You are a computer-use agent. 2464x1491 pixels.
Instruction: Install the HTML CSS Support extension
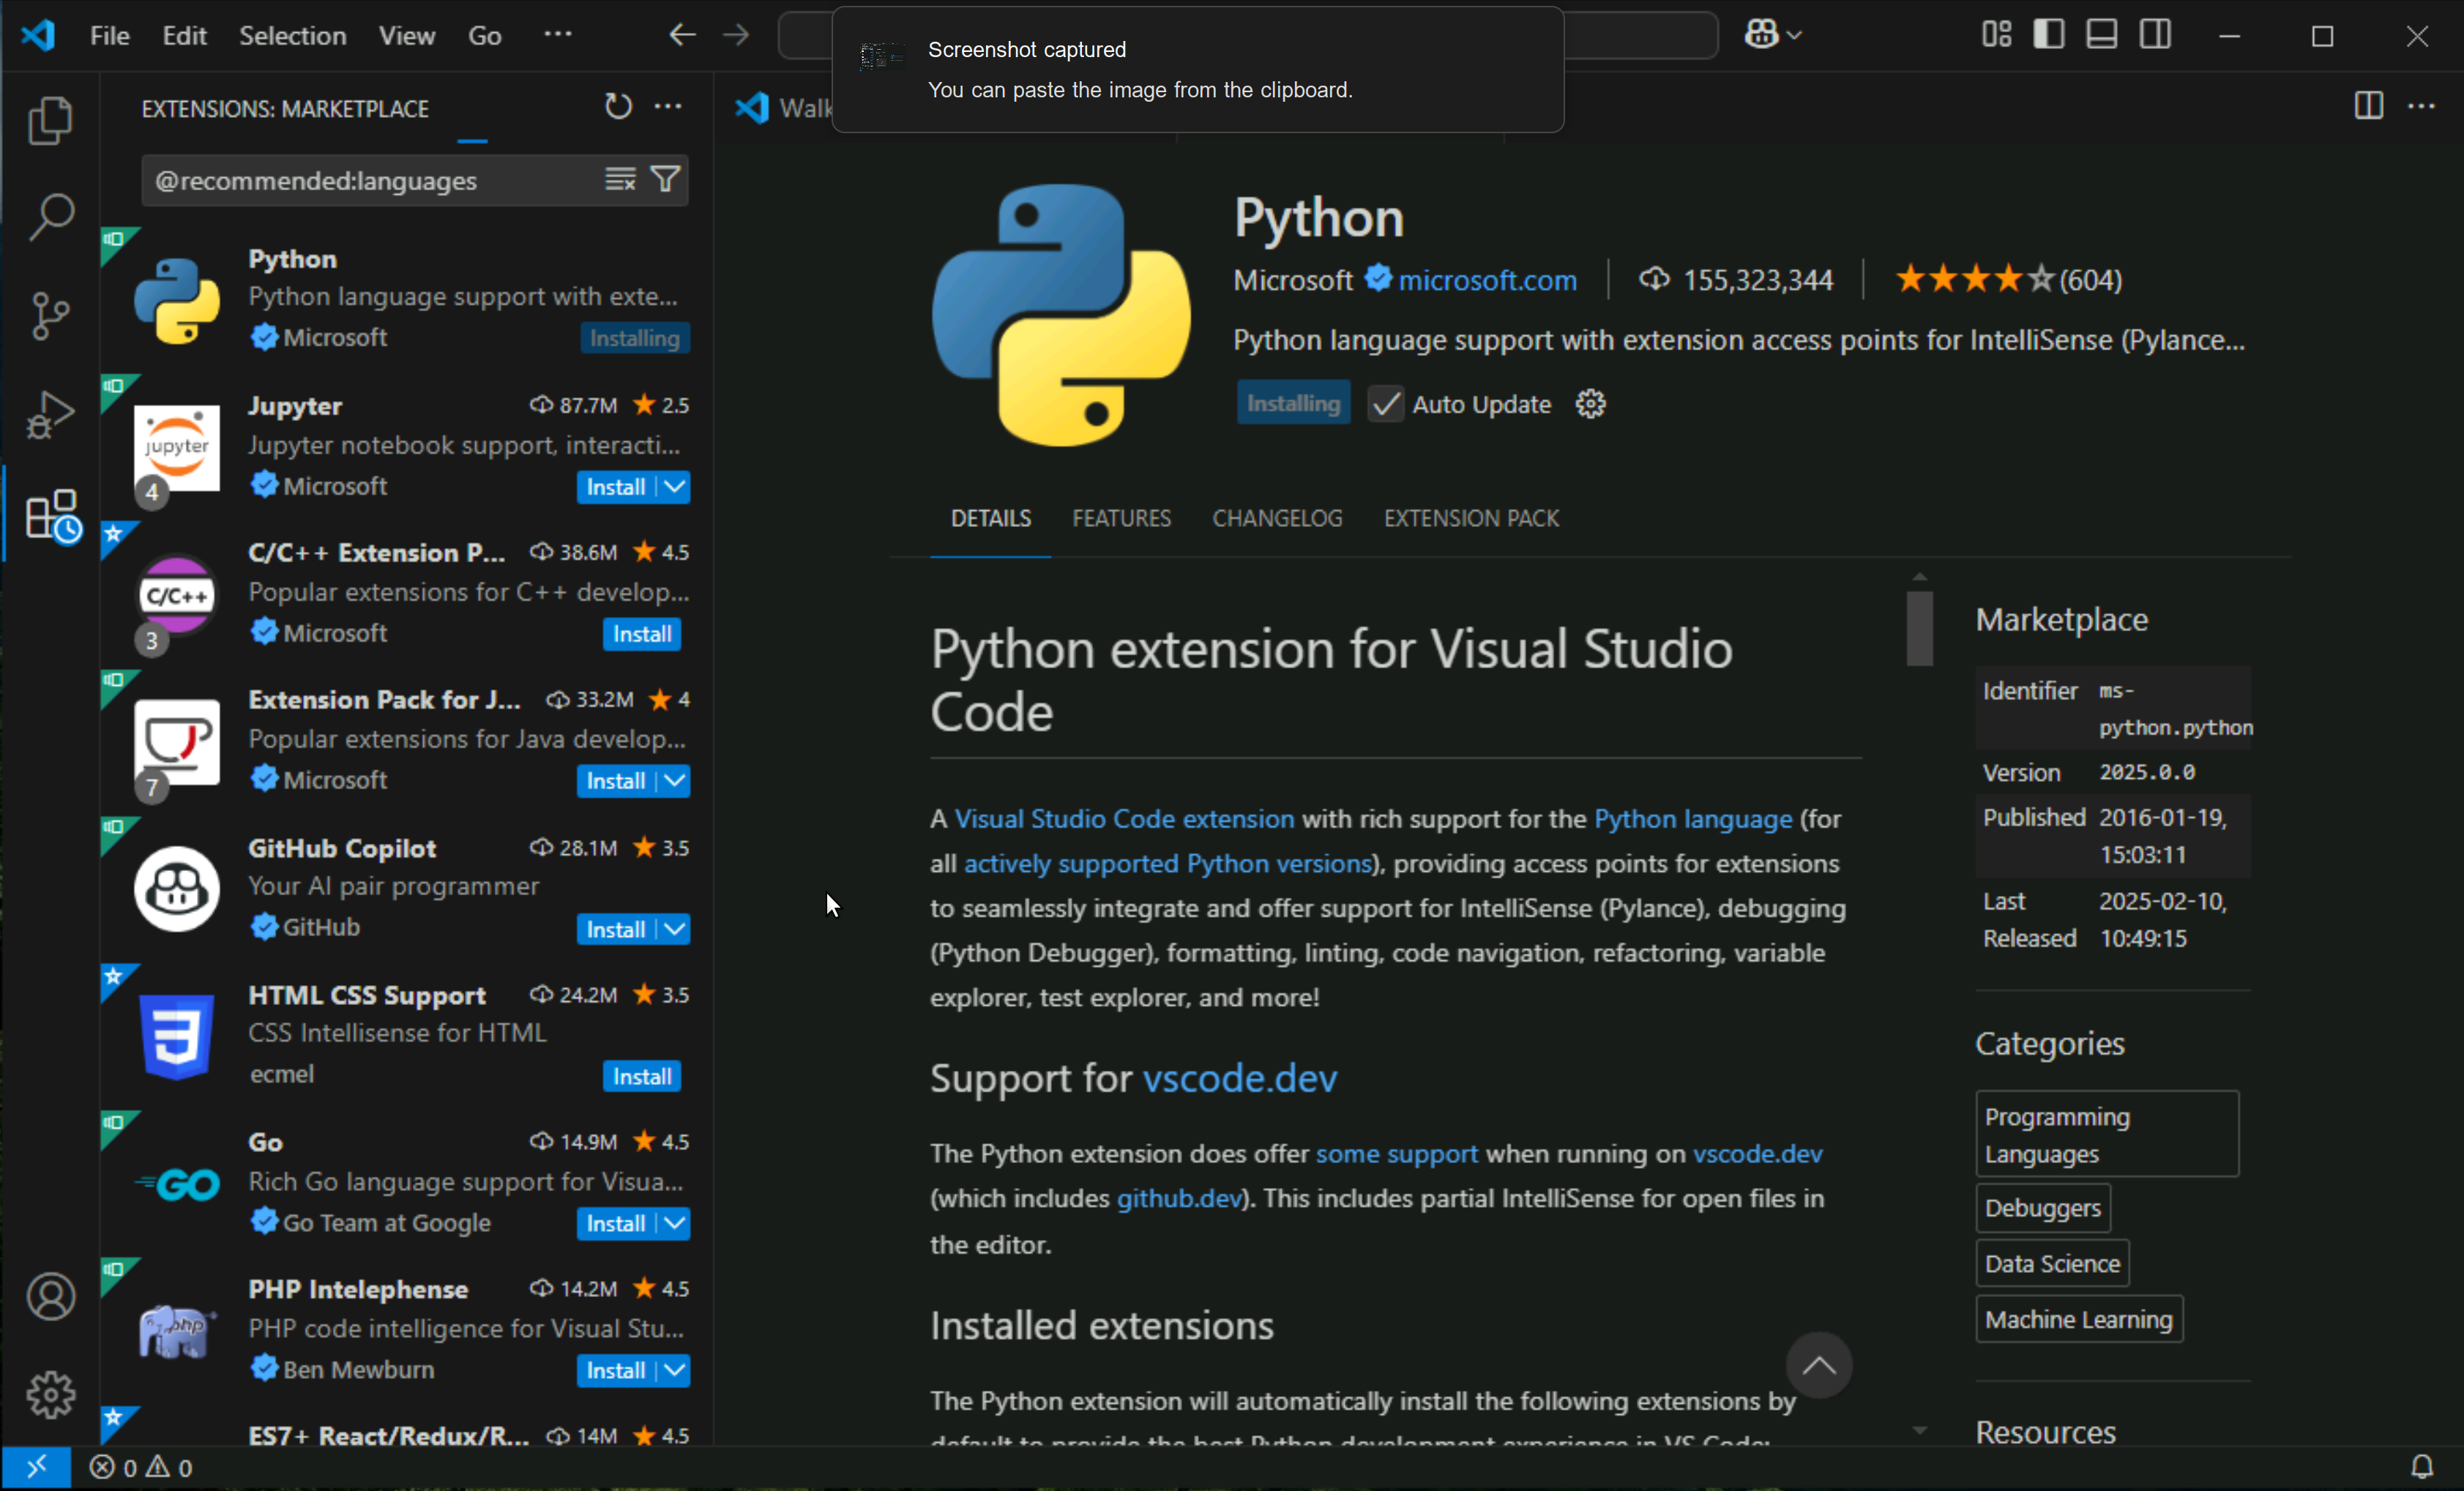[641, 1076]
